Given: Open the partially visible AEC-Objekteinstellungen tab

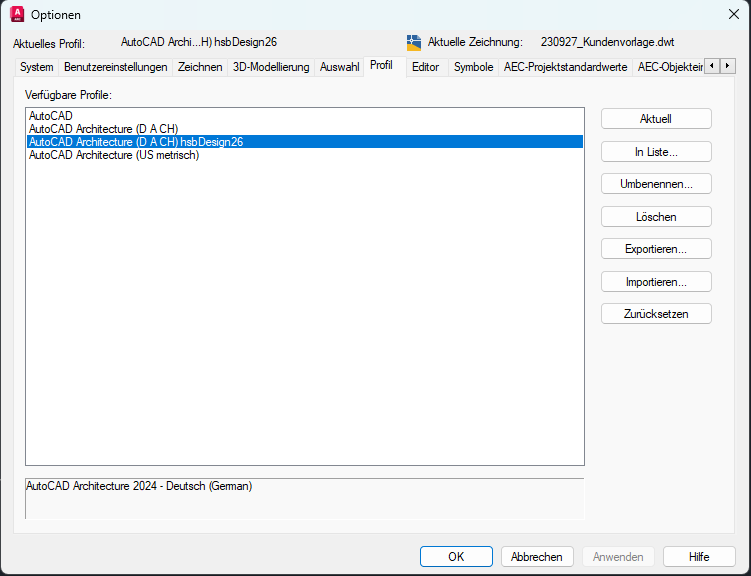Looking at the screenshot, I should click(669, 67).
